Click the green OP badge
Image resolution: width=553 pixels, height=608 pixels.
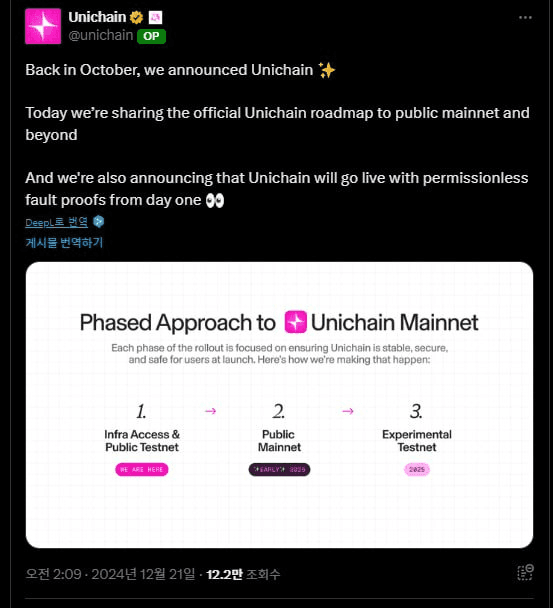(x=151, y=36)
